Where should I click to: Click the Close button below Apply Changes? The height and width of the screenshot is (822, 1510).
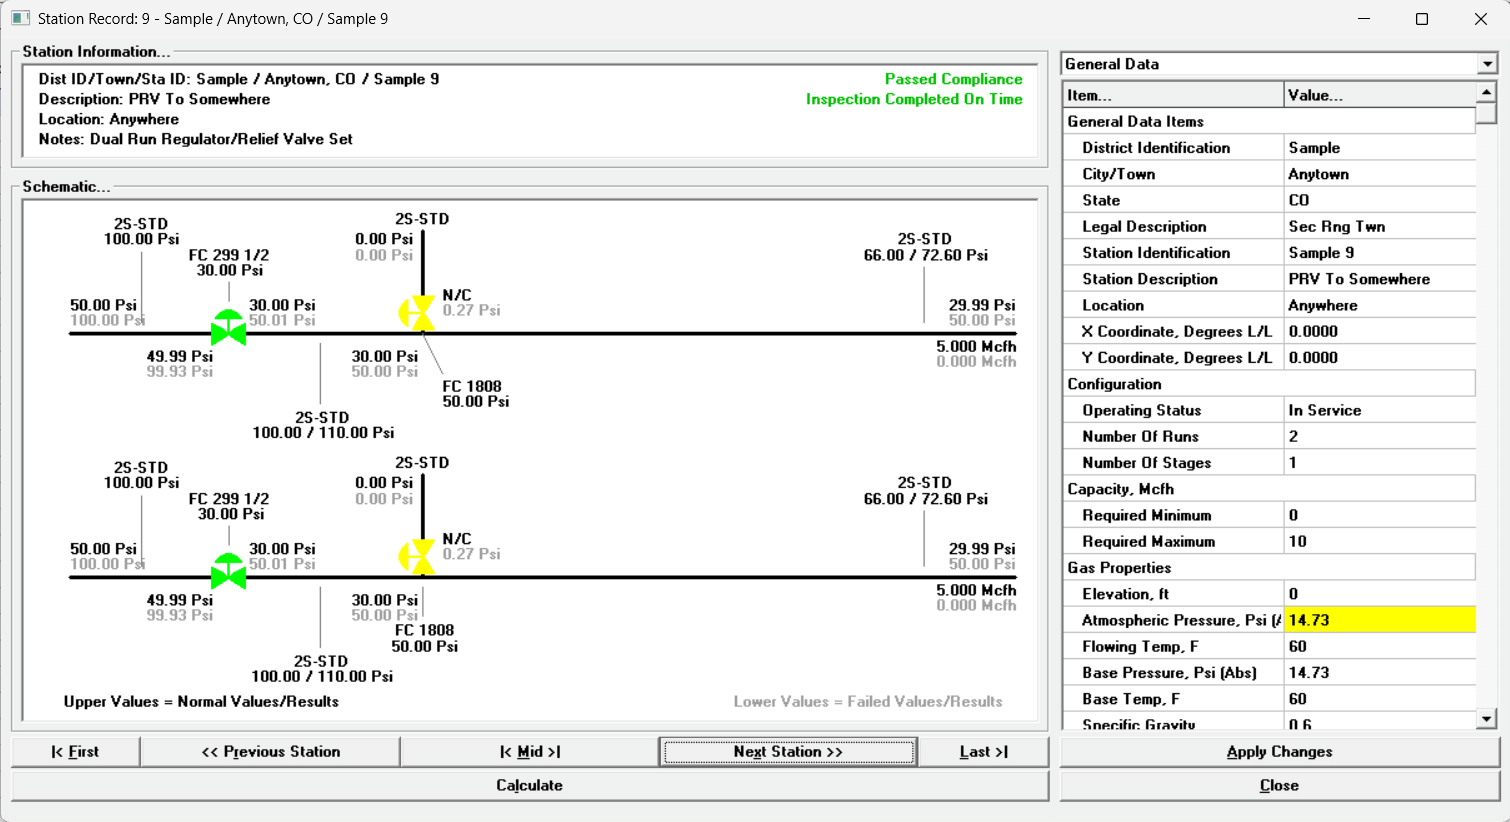coord(1280,786)
